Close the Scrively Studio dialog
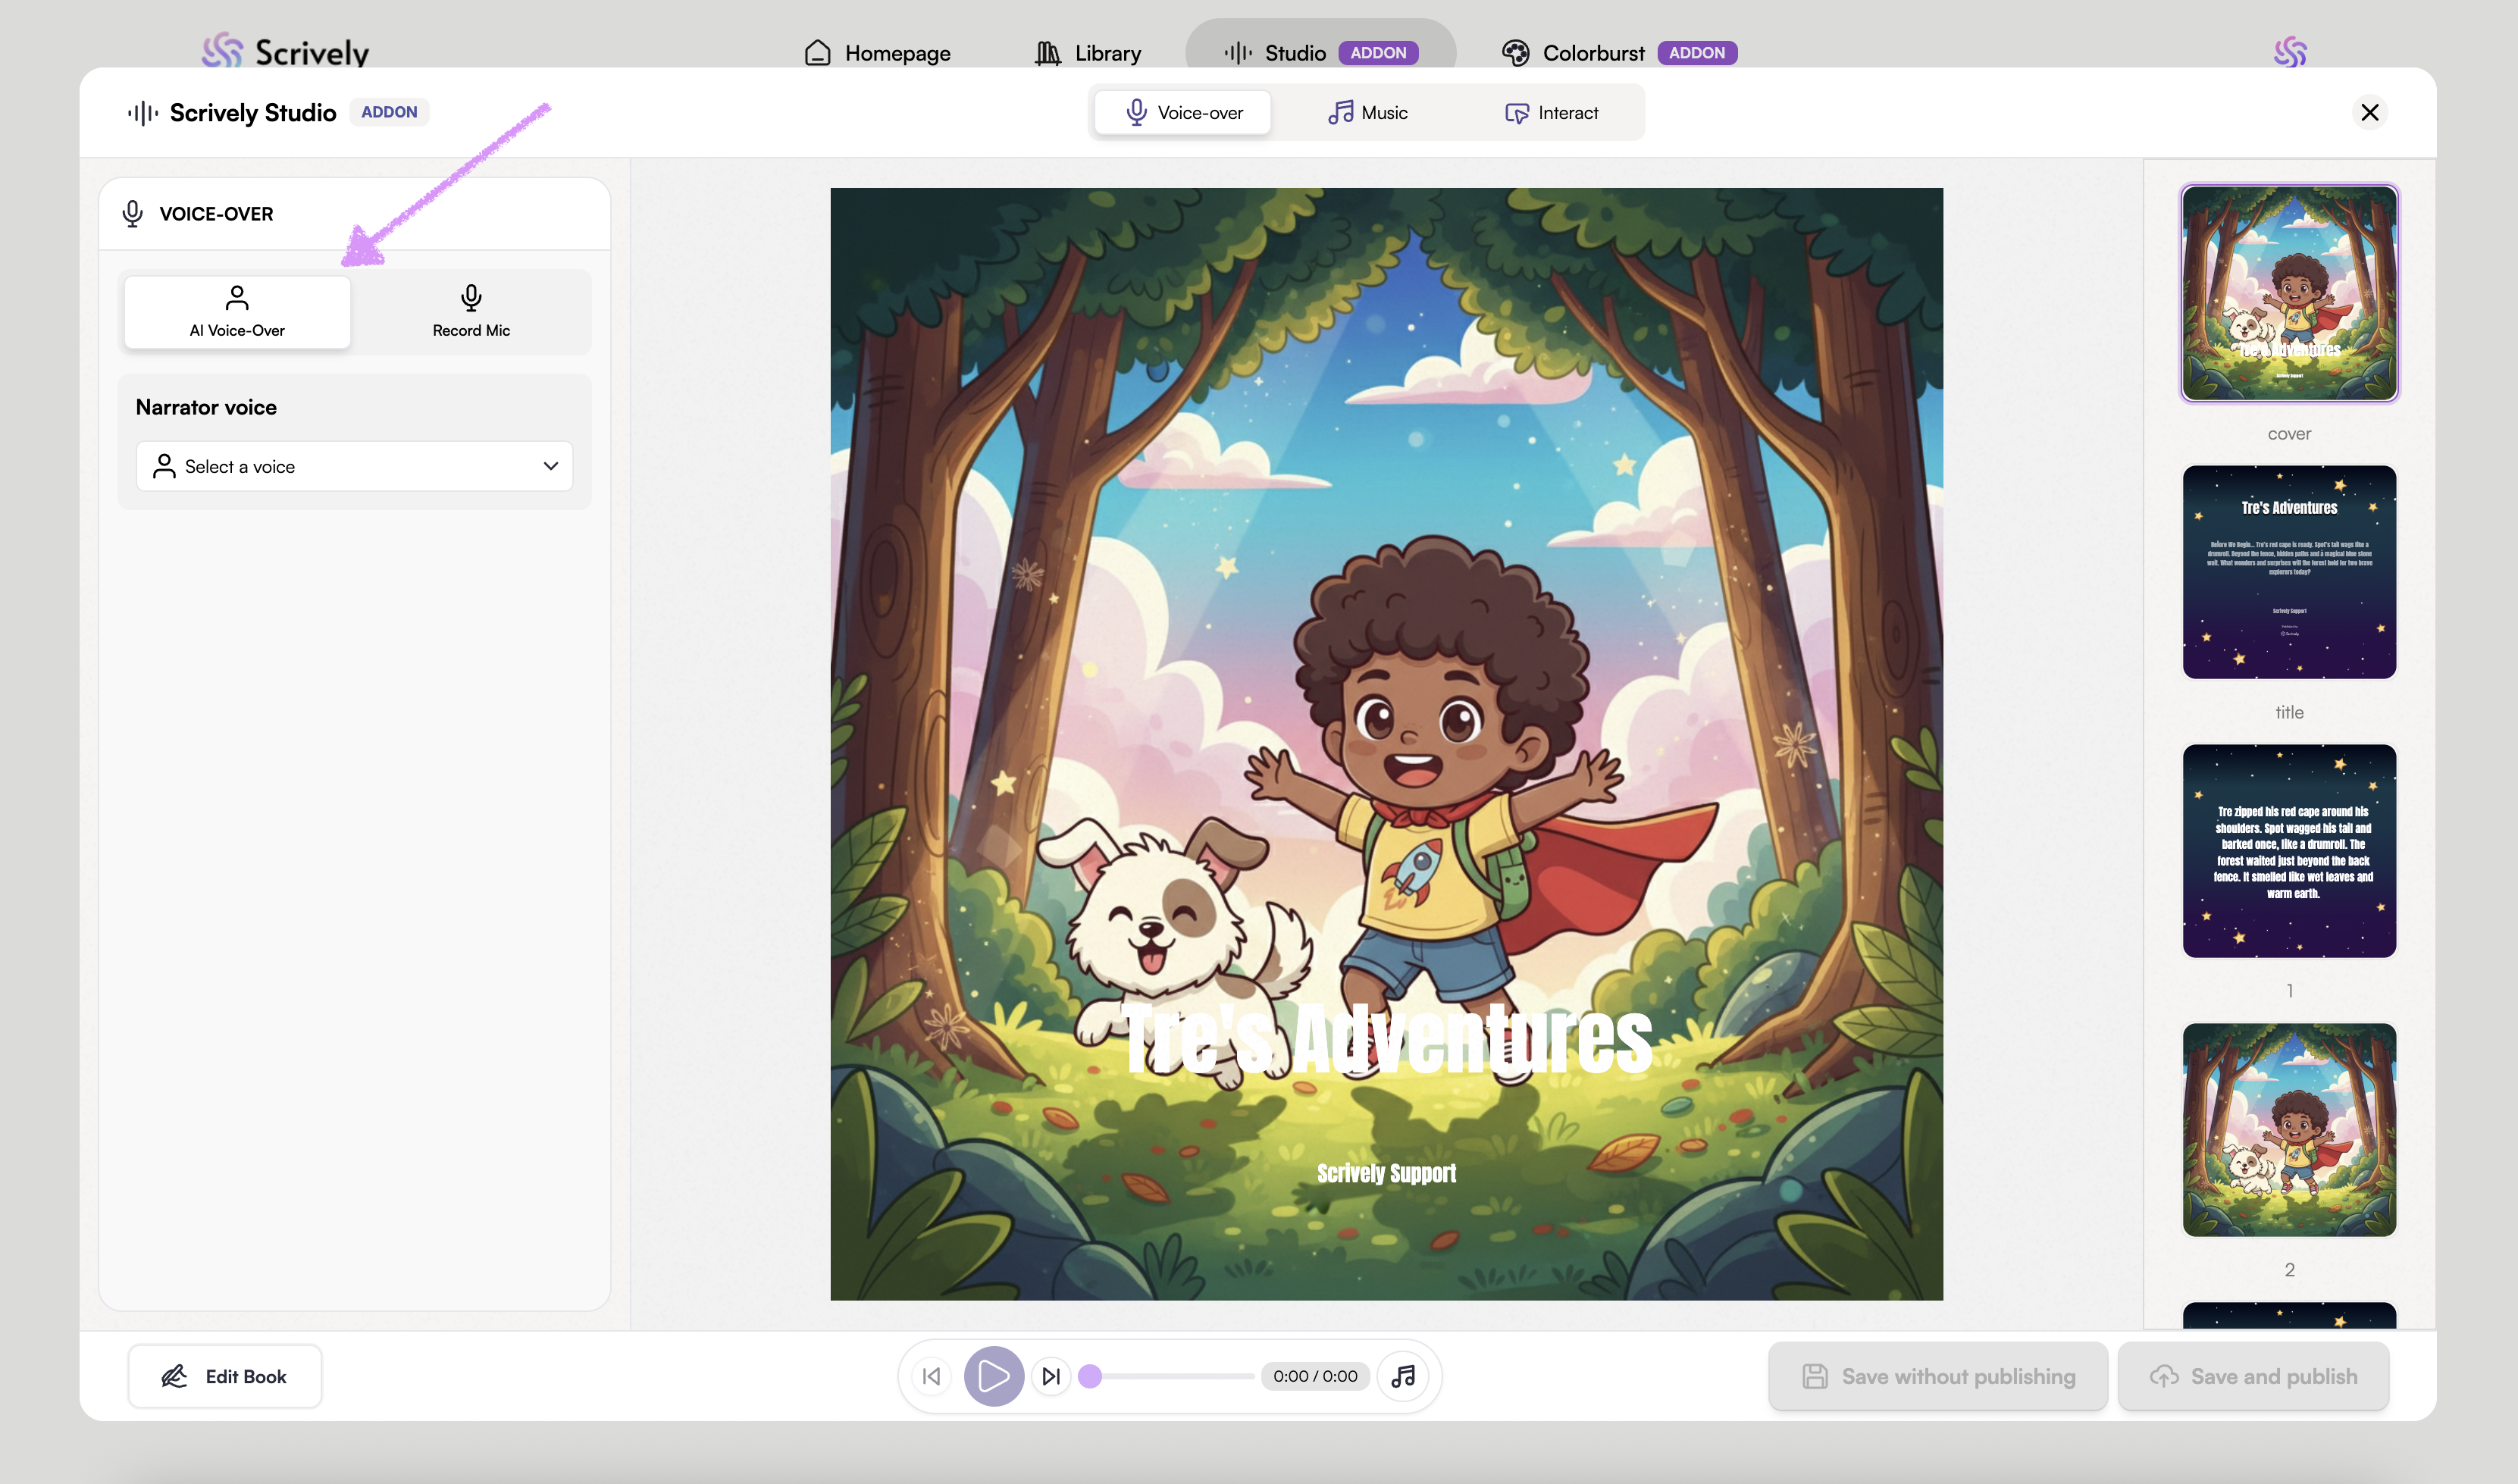Image resolution: width=2518 pixels, height=1484 pixels. click(2369, 112)
